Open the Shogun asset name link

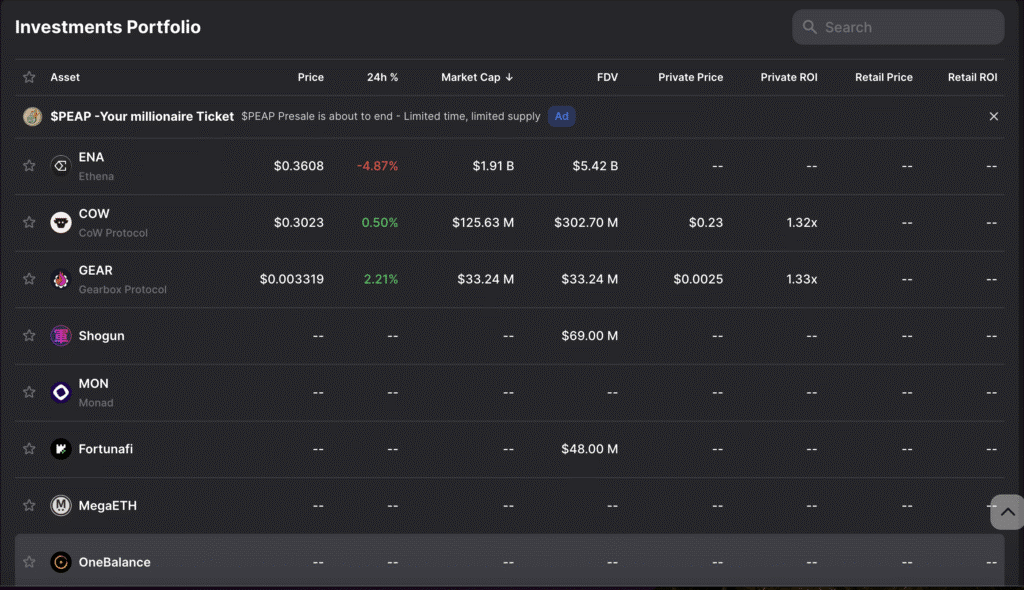pyautogui.click(x=101, y=336)
